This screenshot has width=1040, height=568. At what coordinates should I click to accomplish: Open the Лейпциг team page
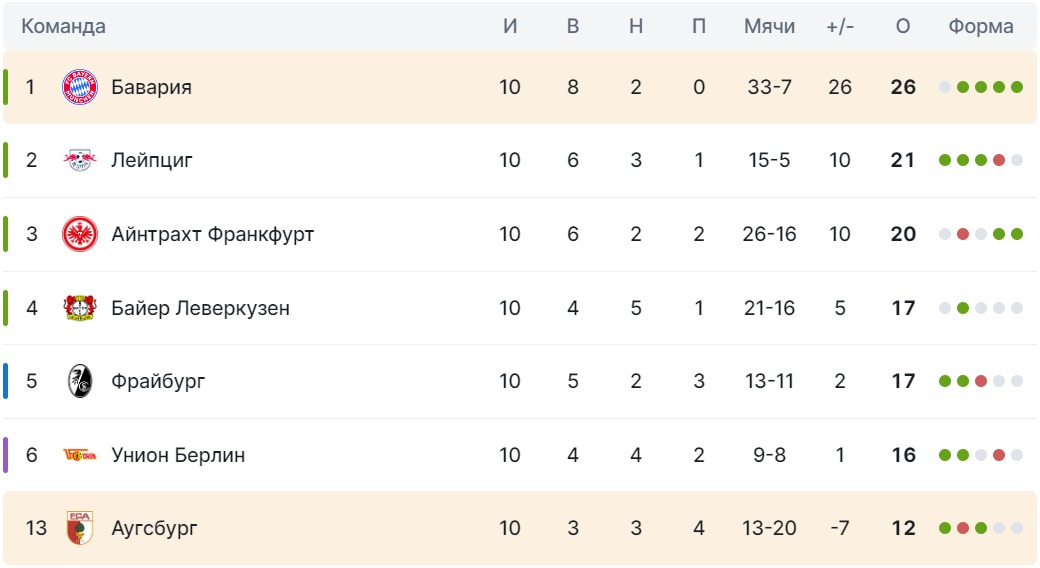pyautogui.click(x=152, y=160)
